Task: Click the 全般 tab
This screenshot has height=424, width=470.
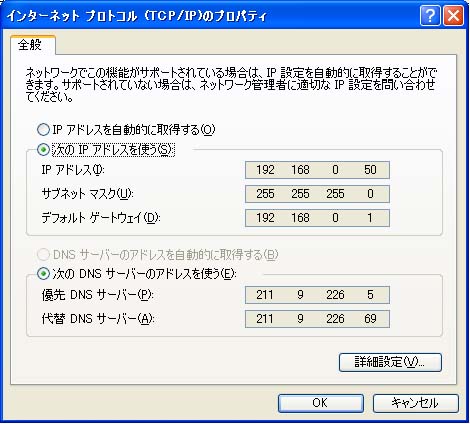Action: point(31,45)
